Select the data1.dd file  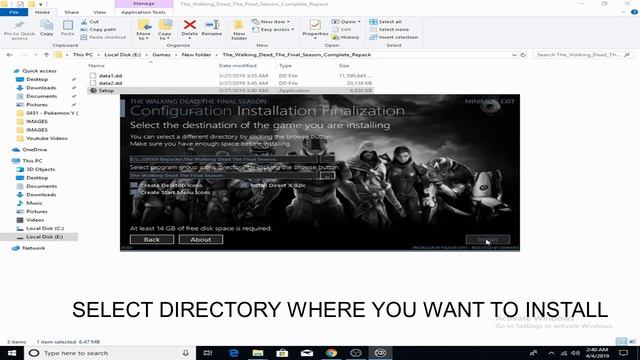point(110,76)
